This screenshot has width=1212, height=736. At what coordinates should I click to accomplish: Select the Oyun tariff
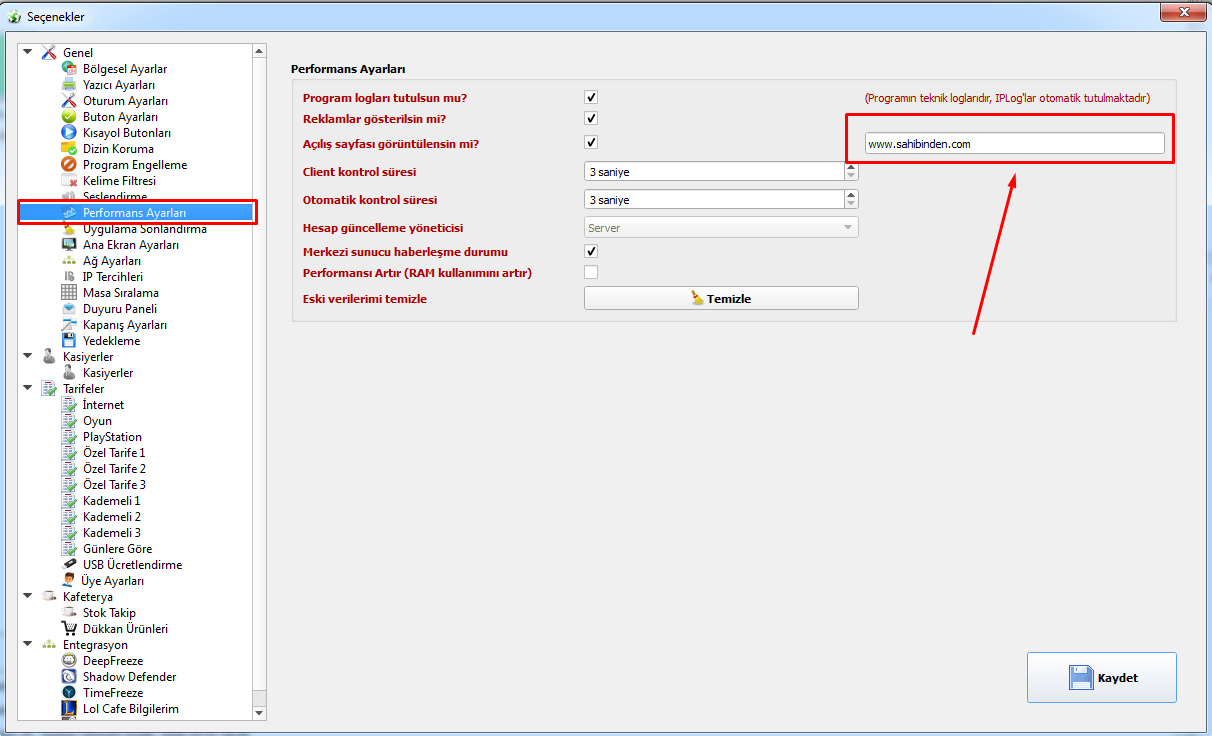coord(97,421)
